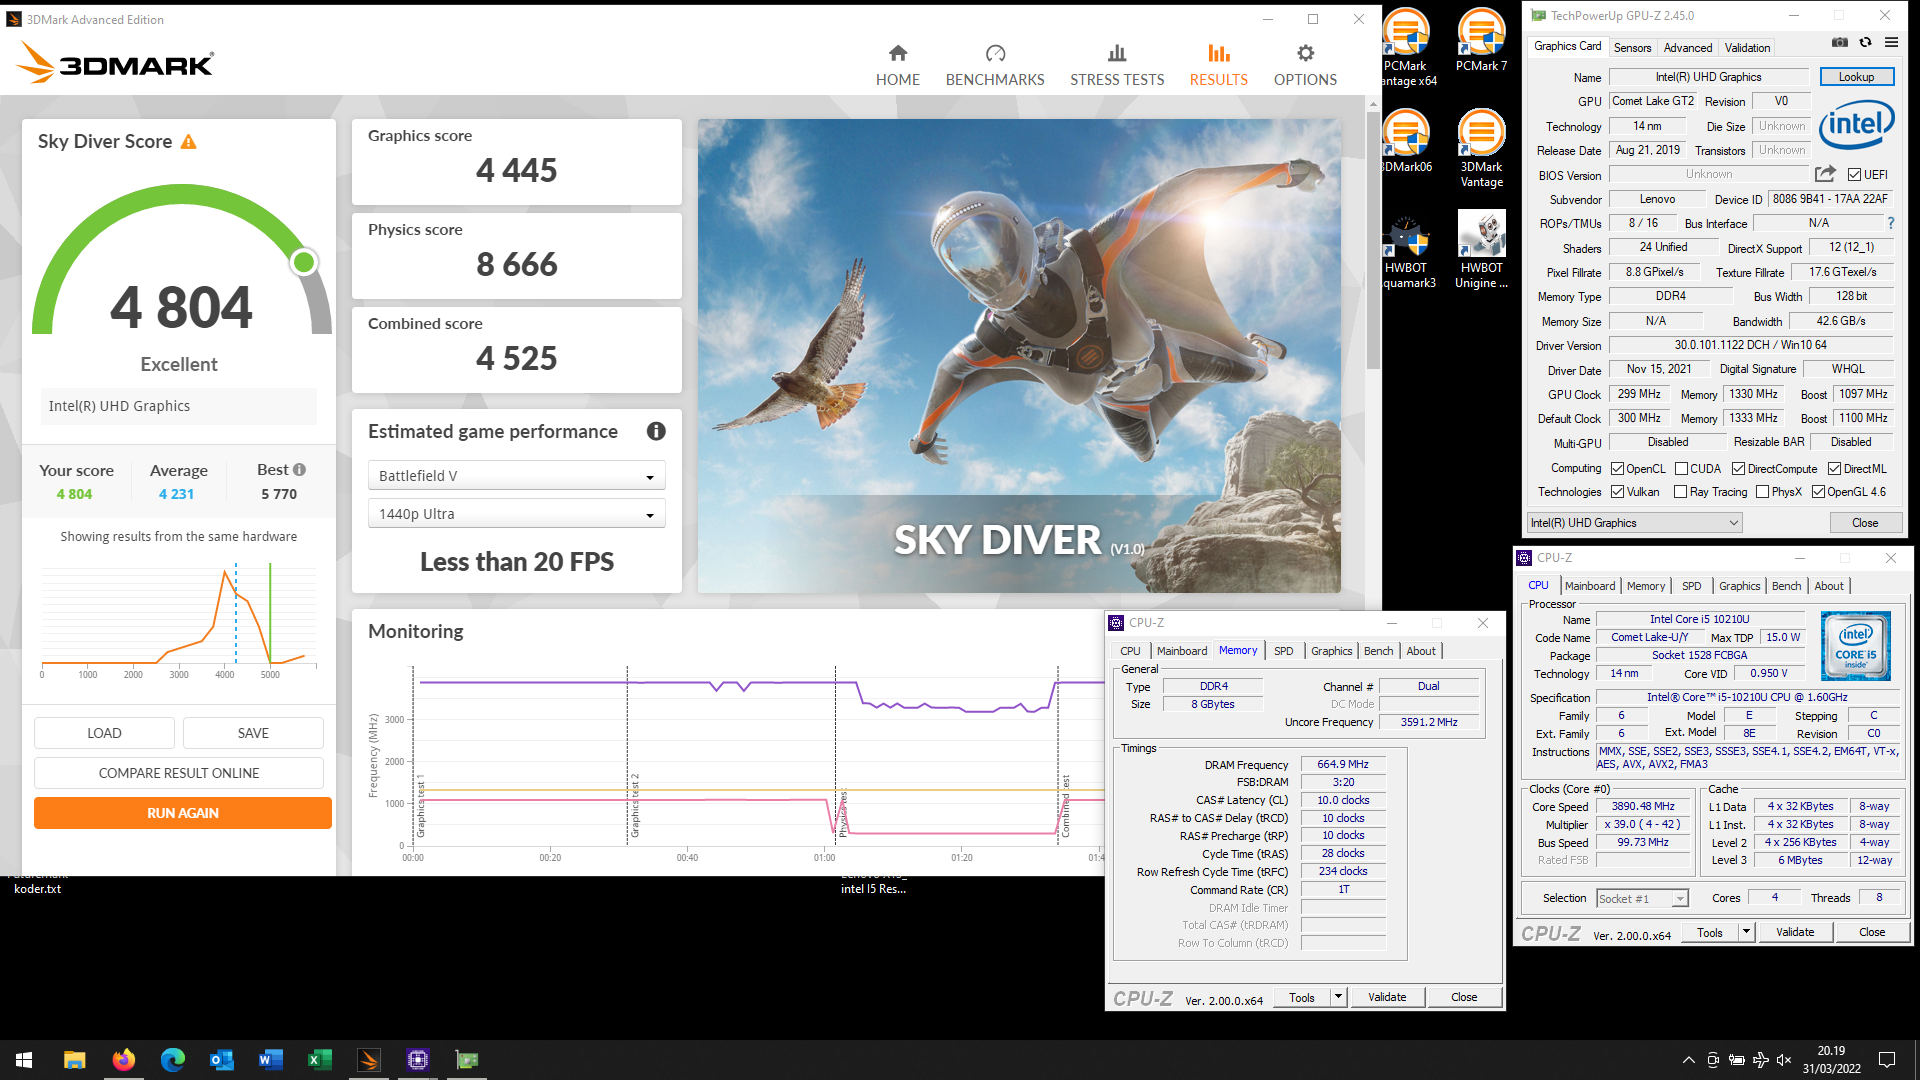This screenshot has width=1920, height=1080.
Task: Close the GPU-Z window with Close button
Action: tap(1864, 523)
